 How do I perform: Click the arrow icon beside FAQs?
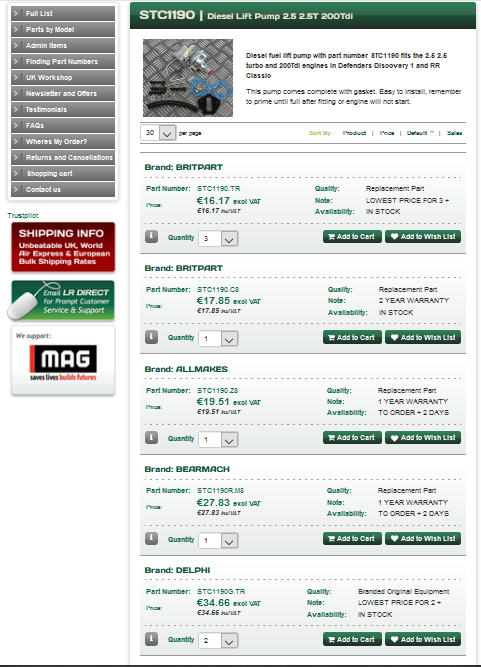16,125
